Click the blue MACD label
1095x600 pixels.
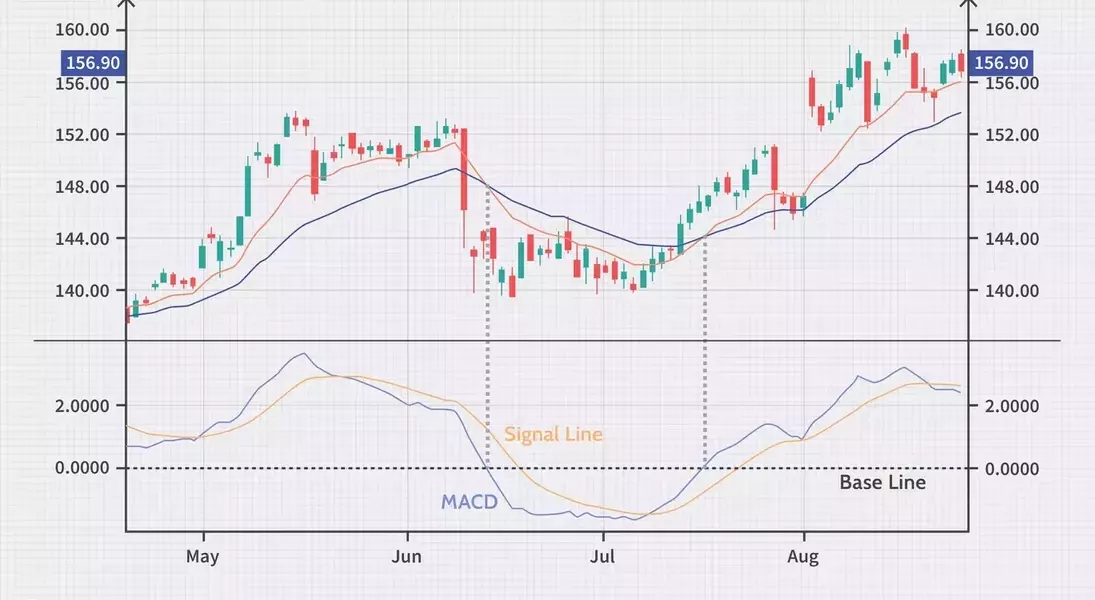pyautogui.click(x=469, y=502)
